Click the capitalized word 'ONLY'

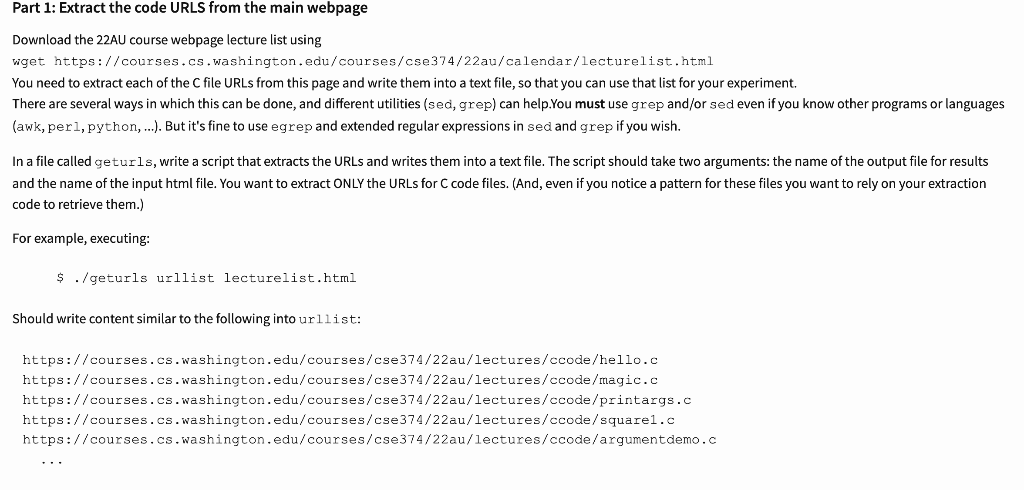(349, 184)
